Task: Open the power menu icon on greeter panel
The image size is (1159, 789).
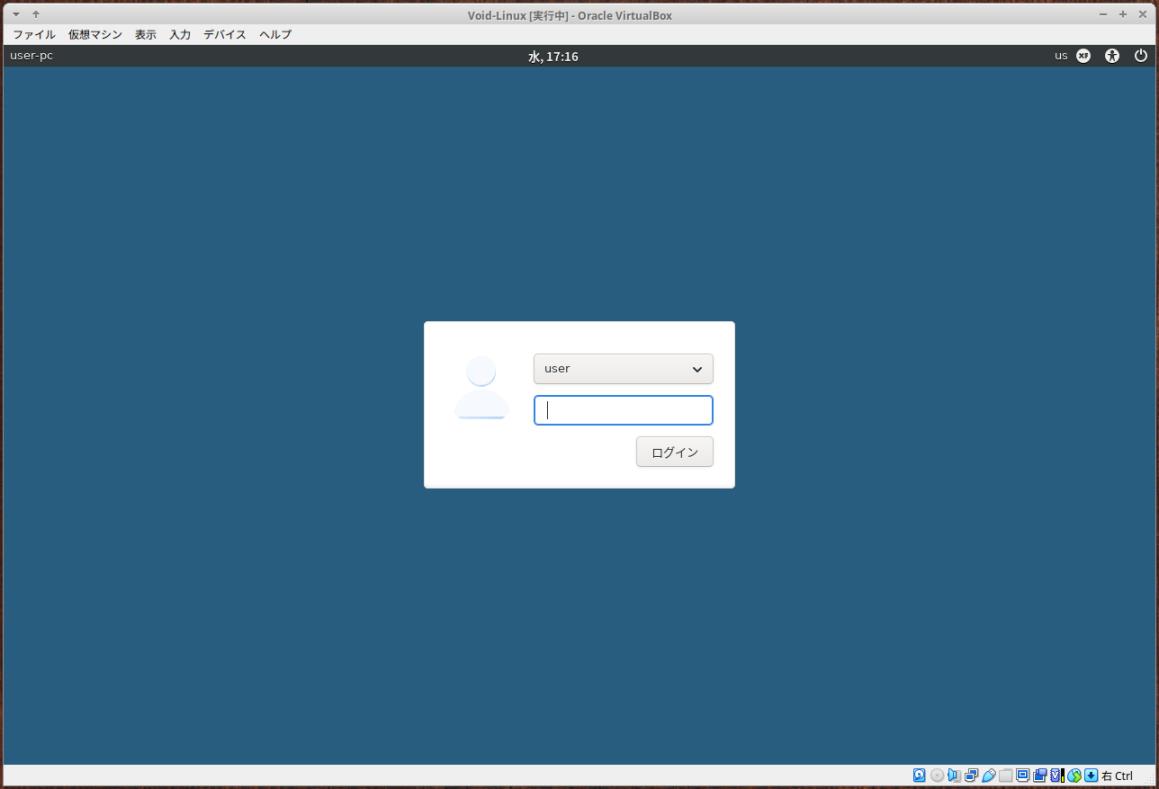Action: 1141,55
